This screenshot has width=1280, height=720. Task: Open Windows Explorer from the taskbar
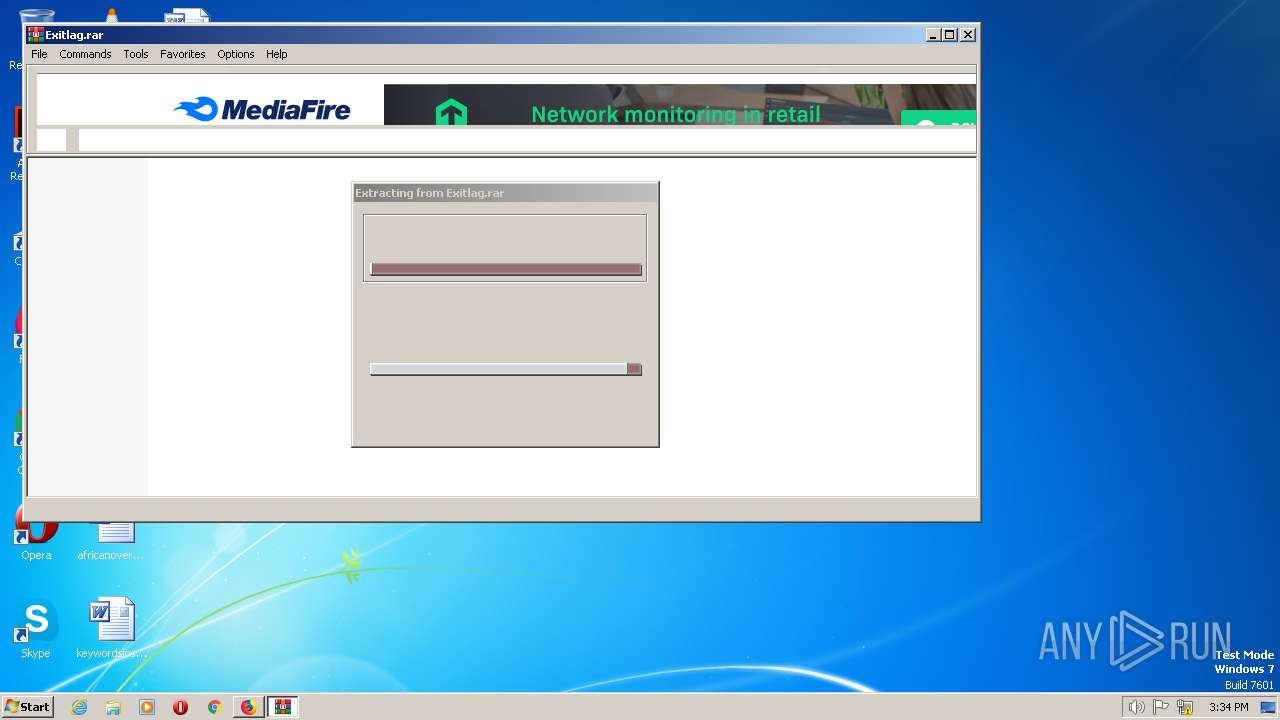point(113,707)
